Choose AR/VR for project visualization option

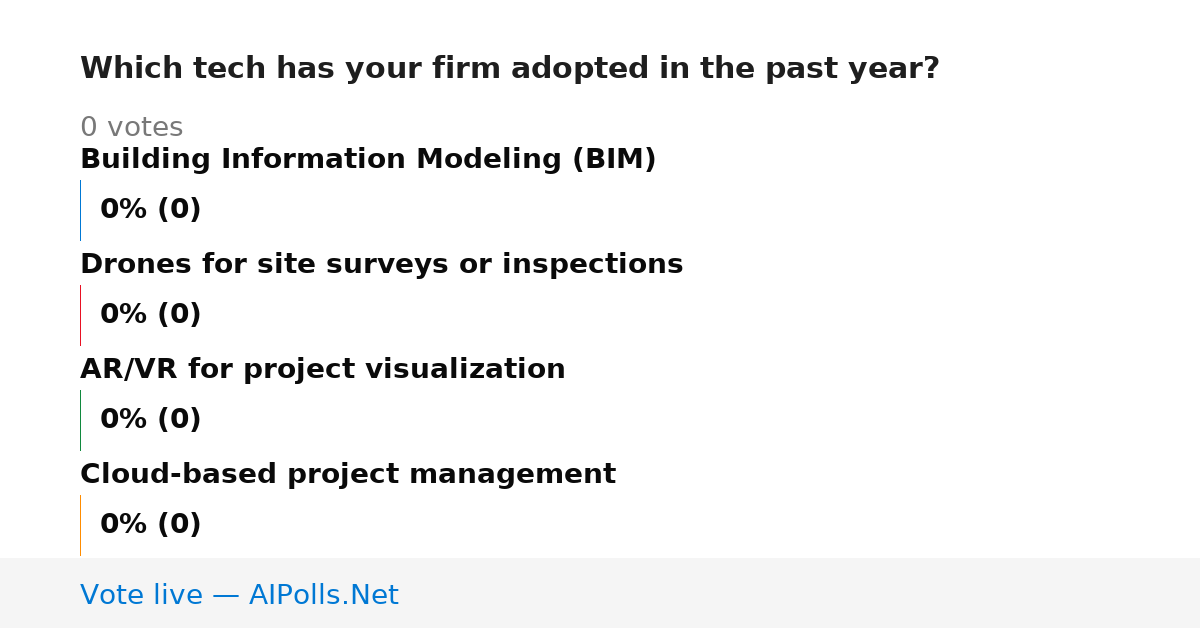click(322, 370)
